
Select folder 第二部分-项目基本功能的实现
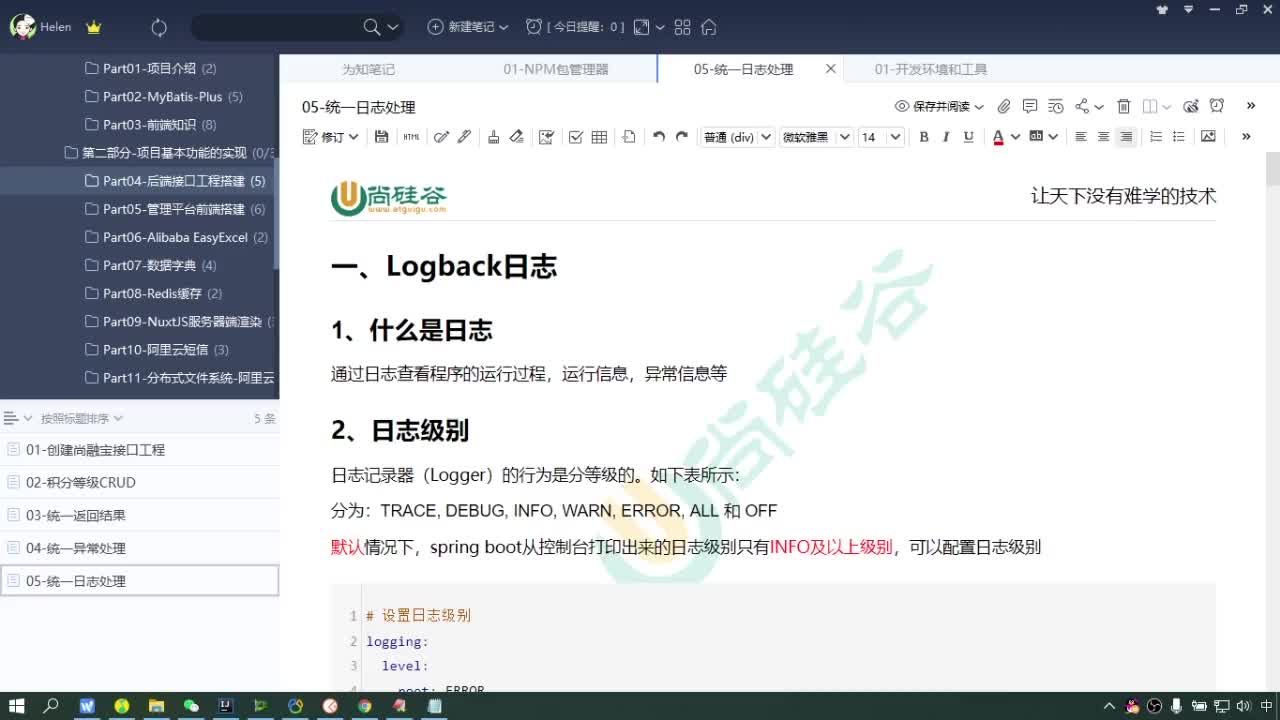pos(138,153)
